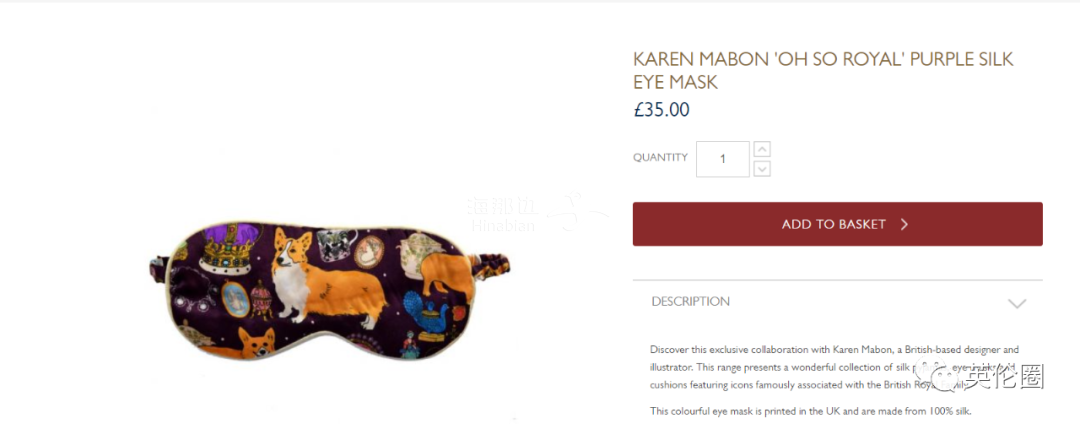Click the quantity input field
The image size is (1080, 424).
pos(723,159)
